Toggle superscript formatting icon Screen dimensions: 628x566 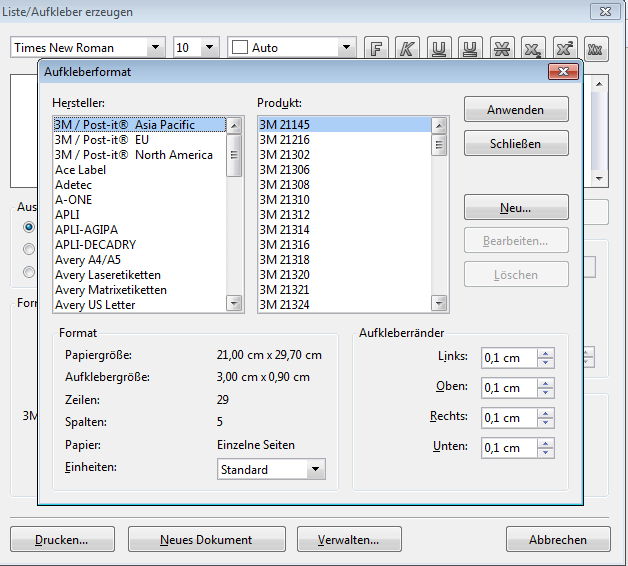pos(565,49)
